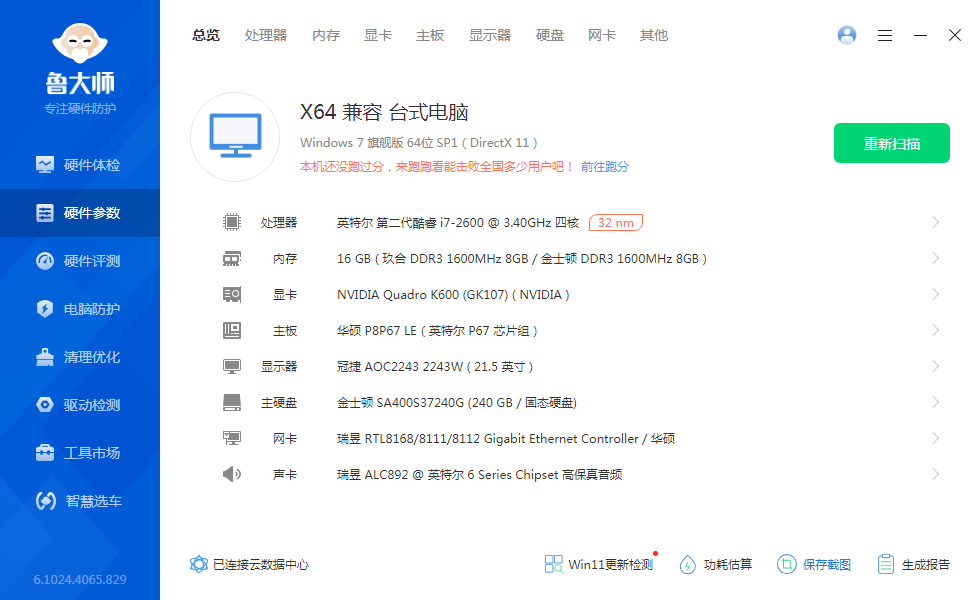The image size is (980, 600).
Task: Click the 处理器 CPU chip icon
Action: [x=232, y=222]
